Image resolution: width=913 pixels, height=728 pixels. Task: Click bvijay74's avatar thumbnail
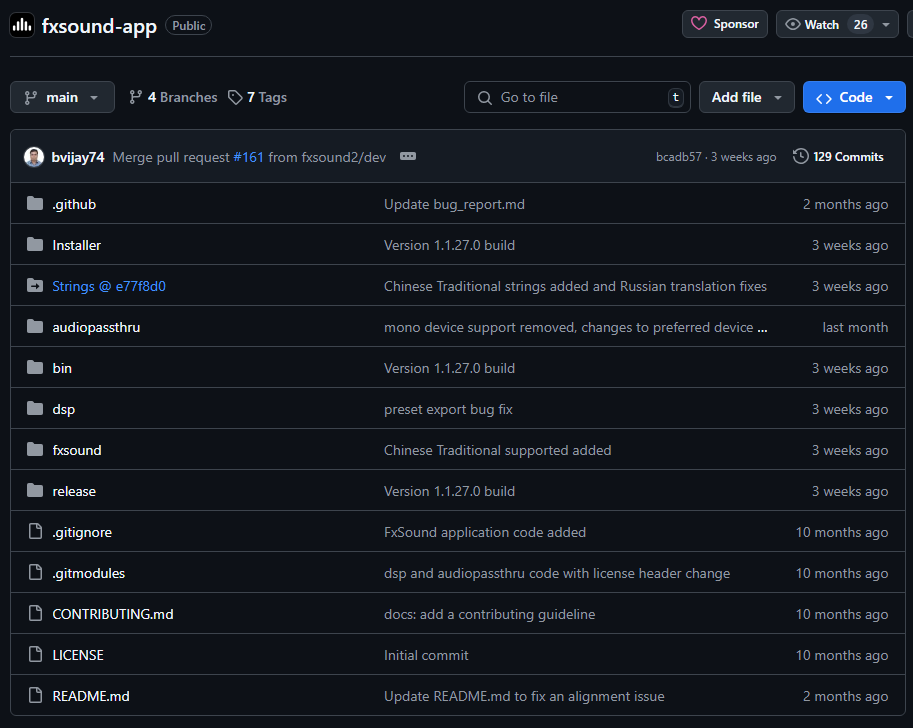(x=34, y=157)
